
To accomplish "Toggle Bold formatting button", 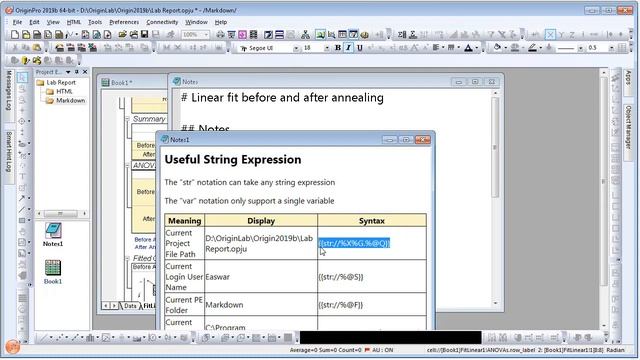I will pyautogui.click(x=338, y=48).
